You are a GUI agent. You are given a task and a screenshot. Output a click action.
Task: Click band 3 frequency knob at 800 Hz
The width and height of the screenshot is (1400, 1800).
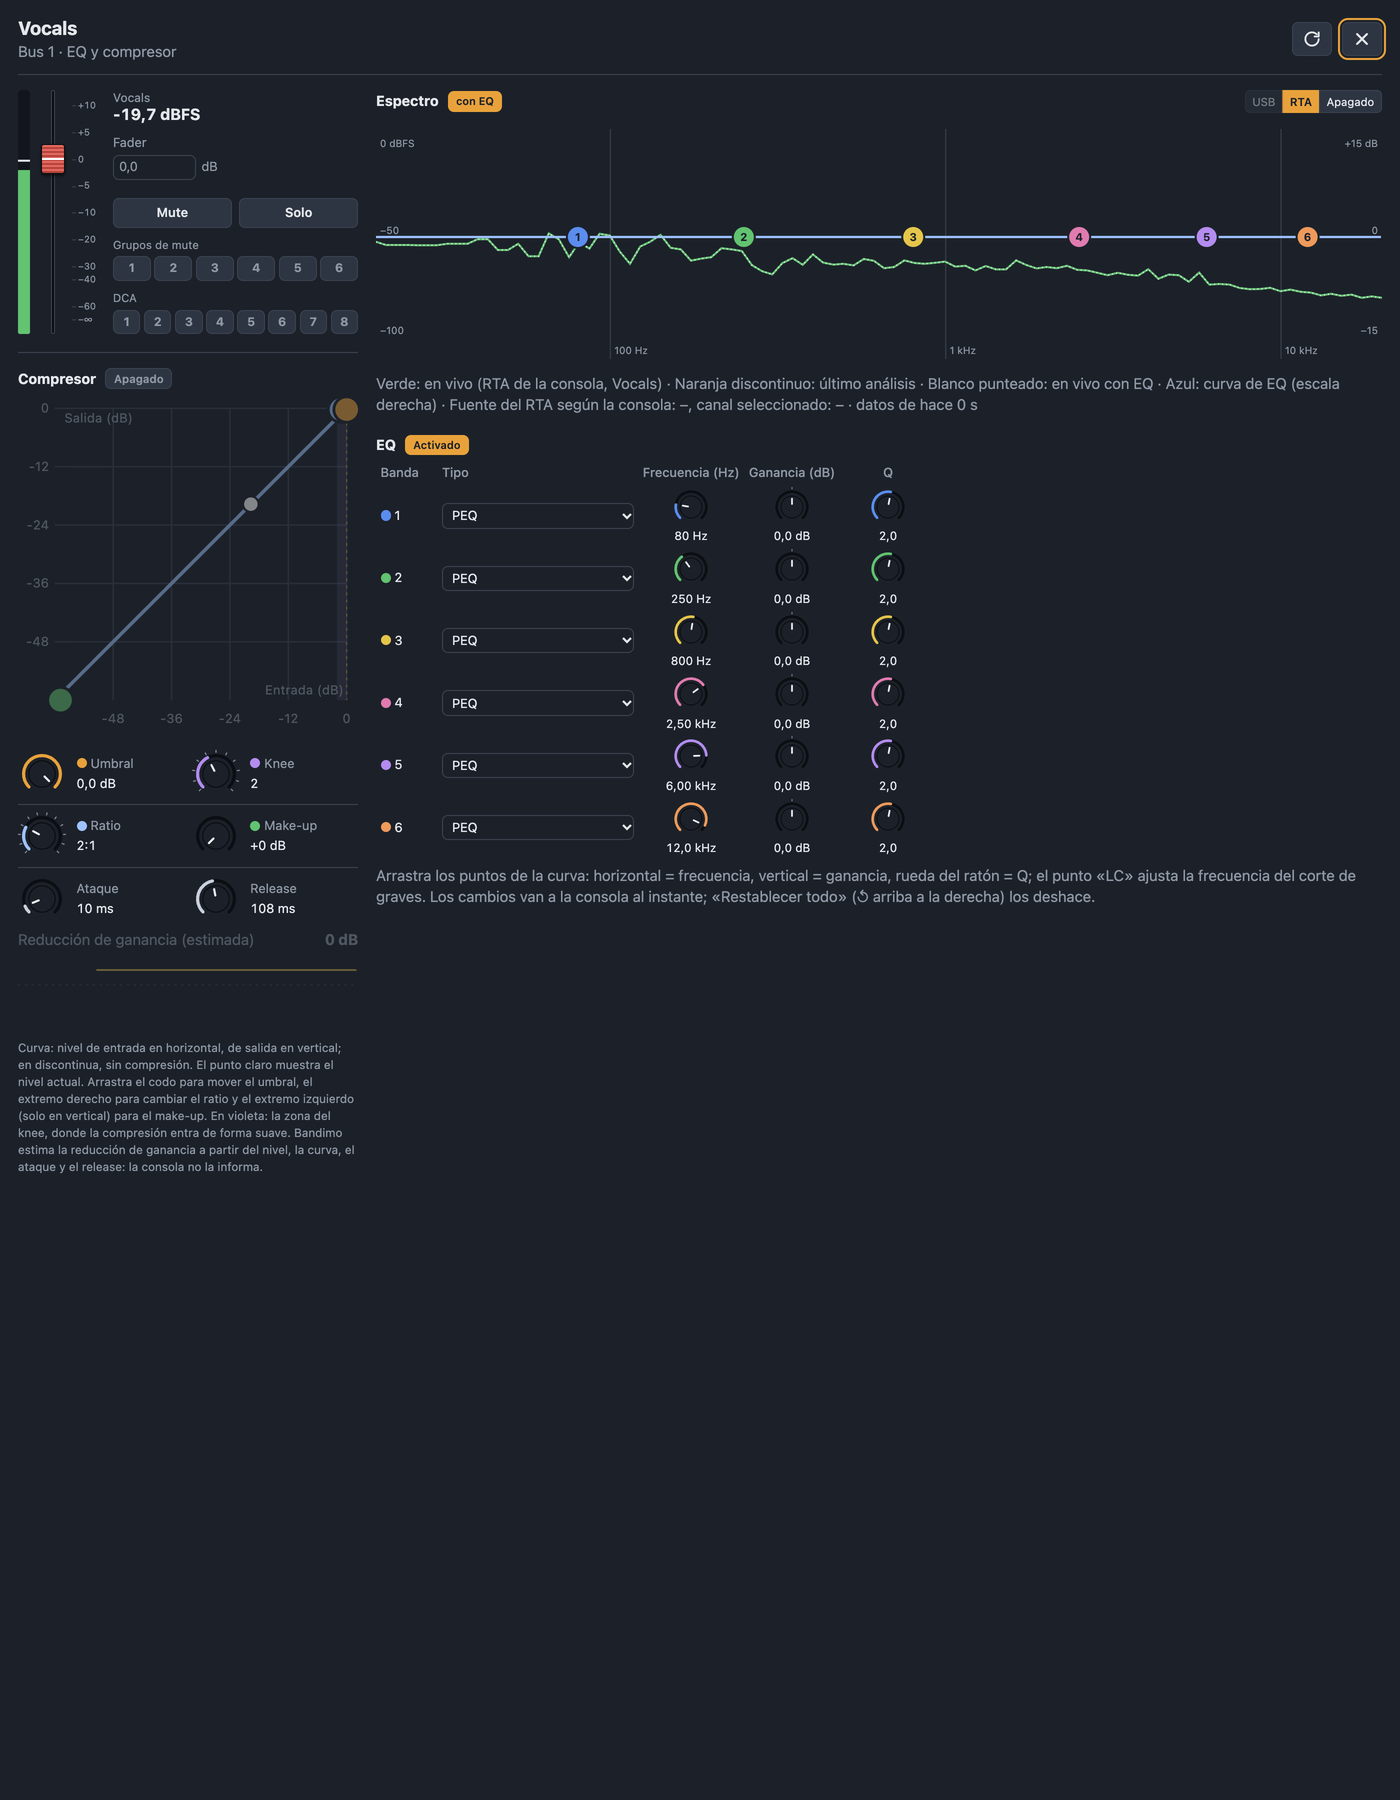point(691,631)
